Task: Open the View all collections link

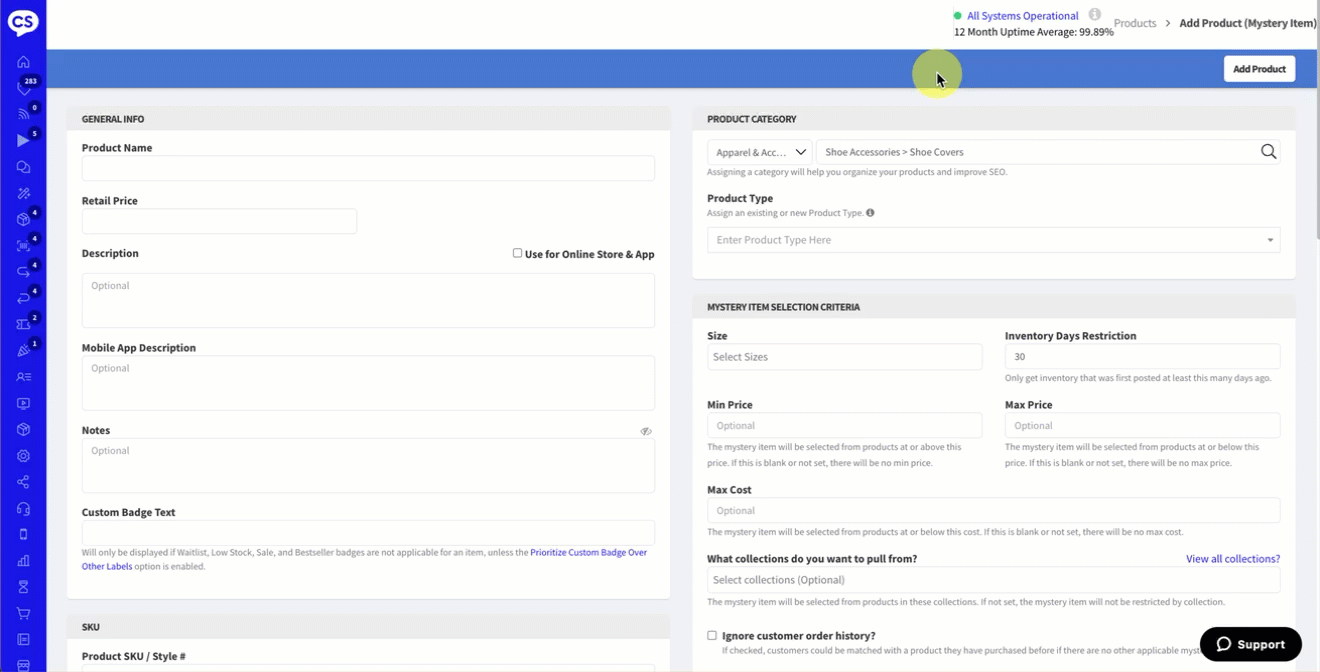Action: point(1232,559)
